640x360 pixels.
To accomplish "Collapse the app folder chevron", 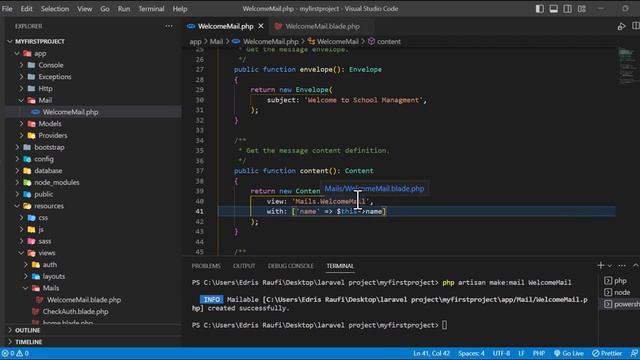I will pos(17,53).
